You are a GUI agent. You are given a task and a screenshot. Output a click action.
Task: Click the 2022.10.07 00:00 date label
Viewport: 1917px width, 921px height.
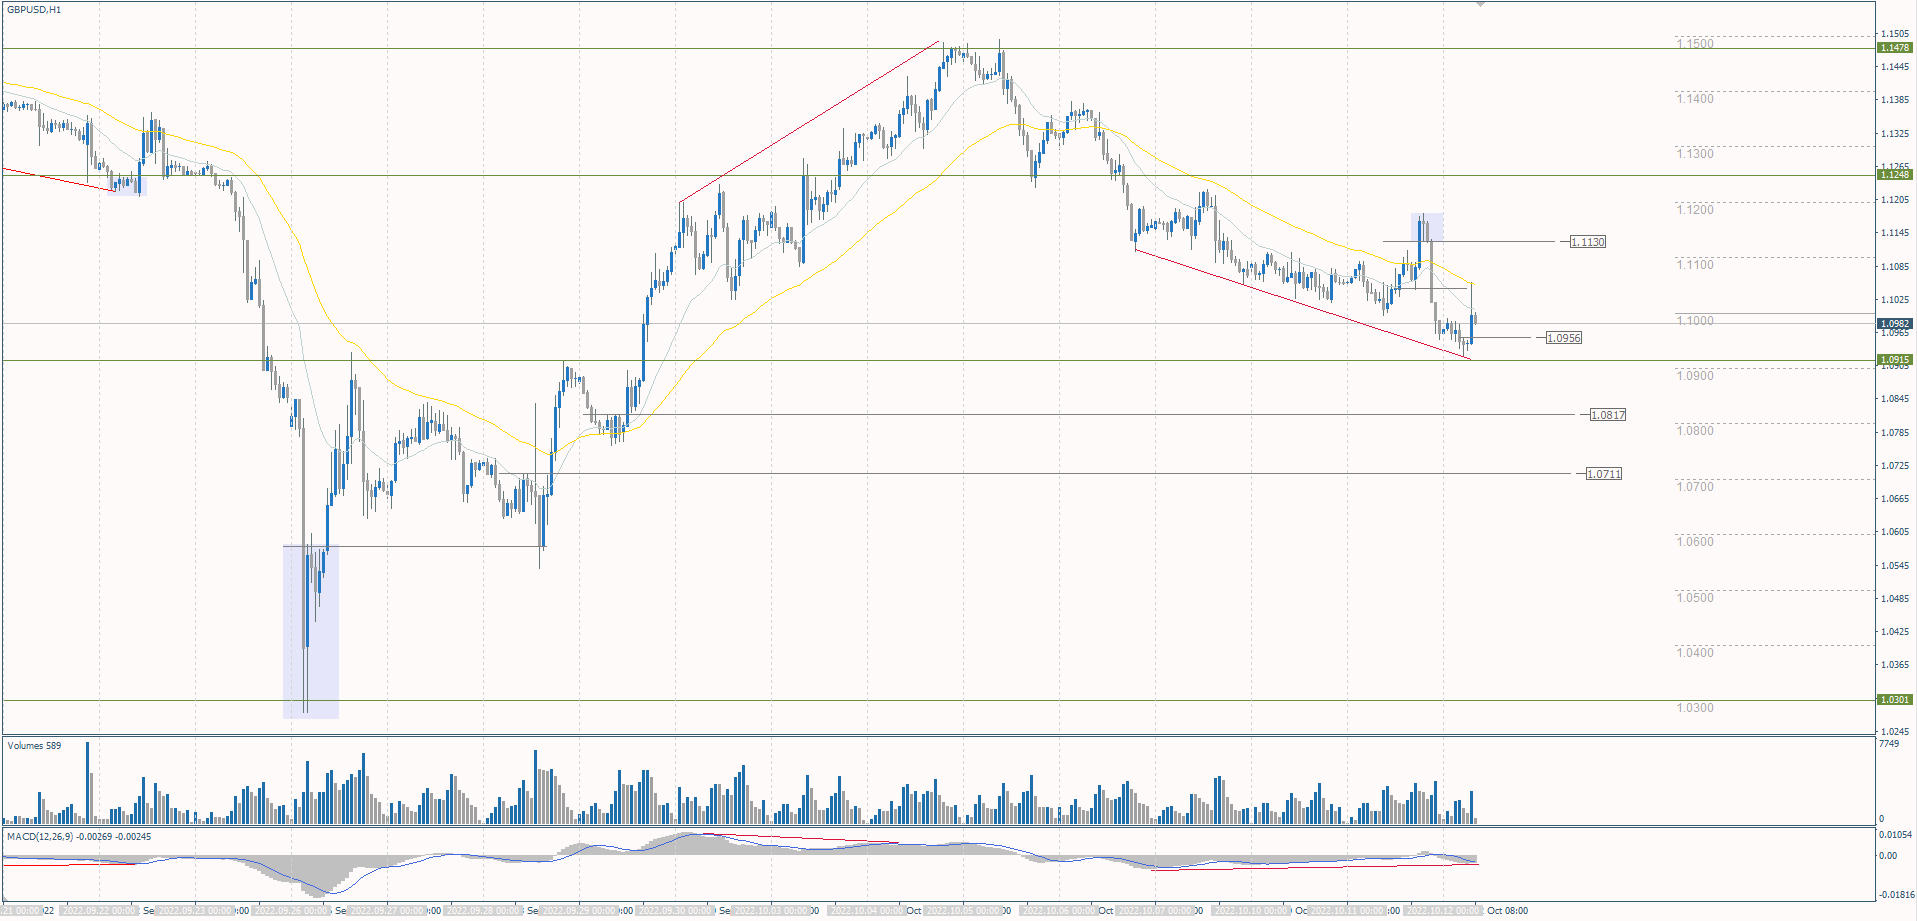(x=1155, y=911)
